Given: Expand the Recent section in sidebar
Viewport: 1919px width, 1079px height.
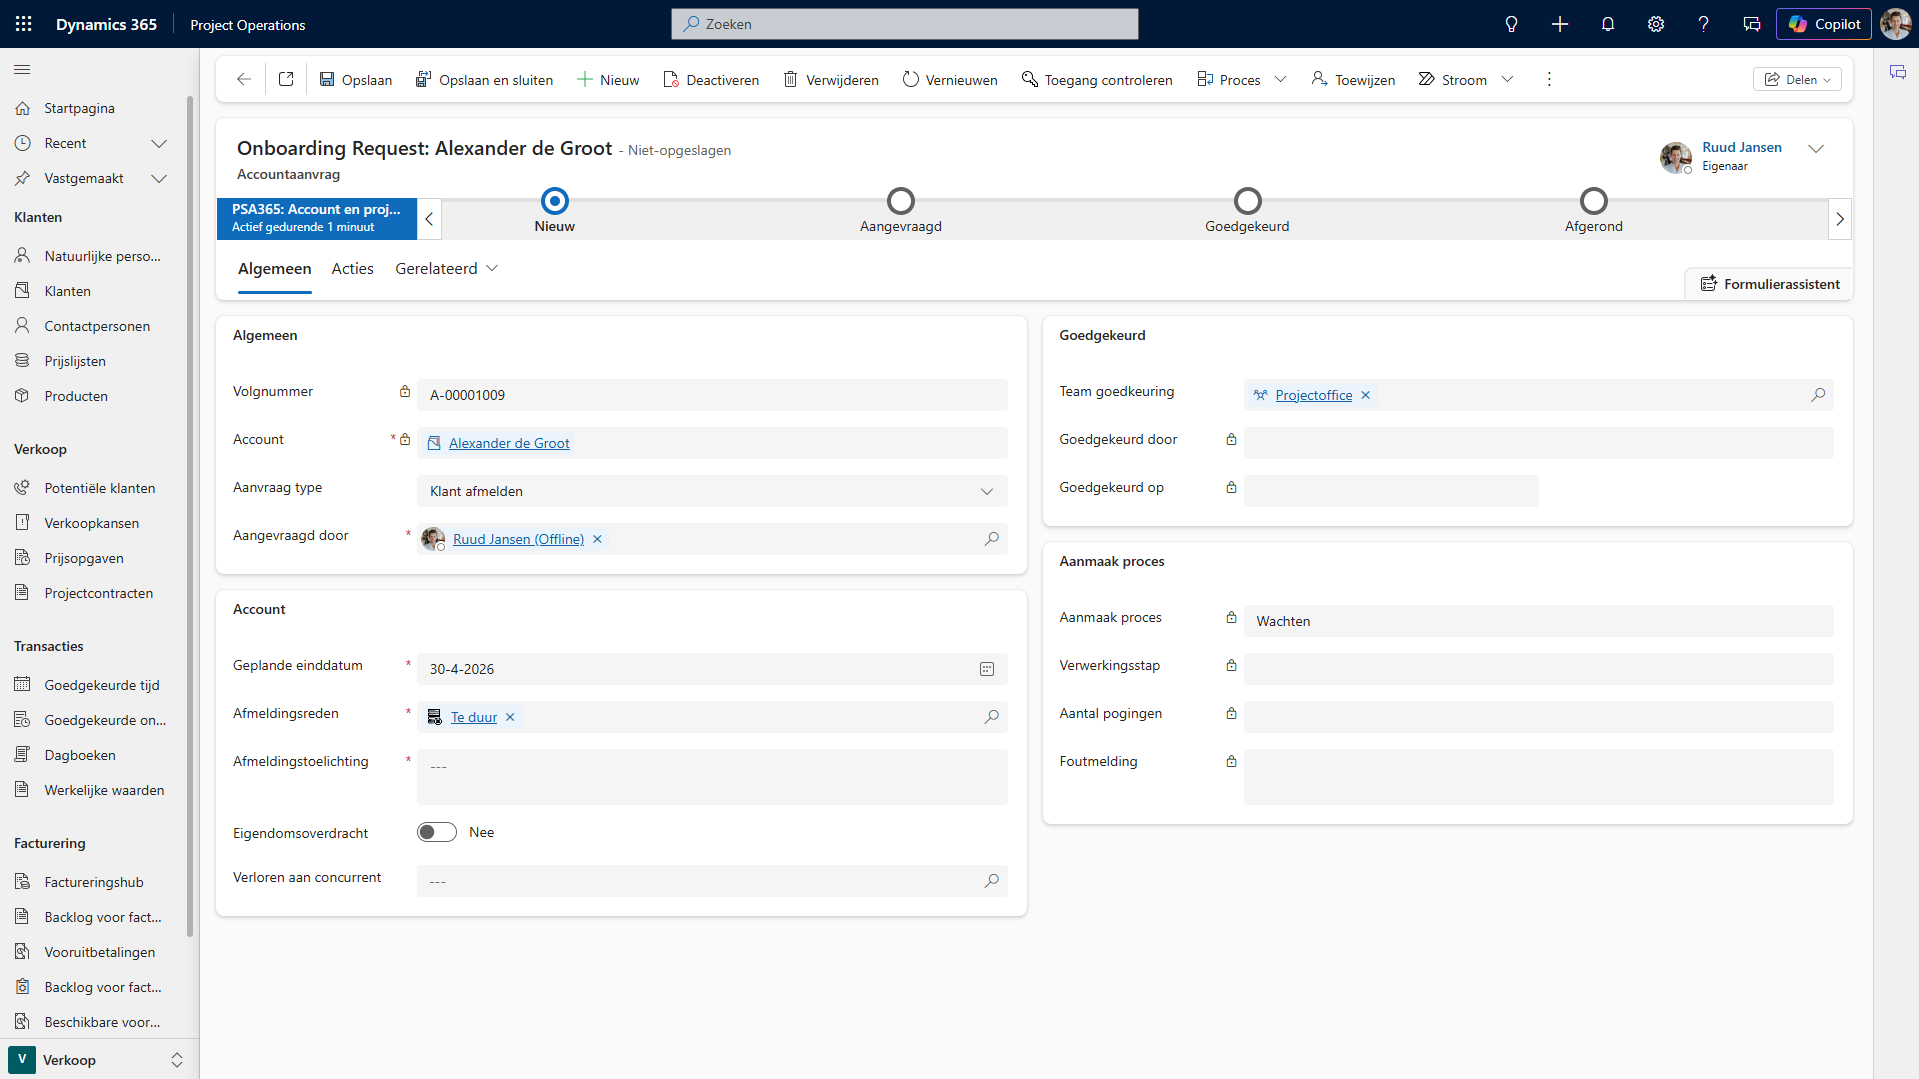Looking at the screenshot, I should (x=158, y=143).
